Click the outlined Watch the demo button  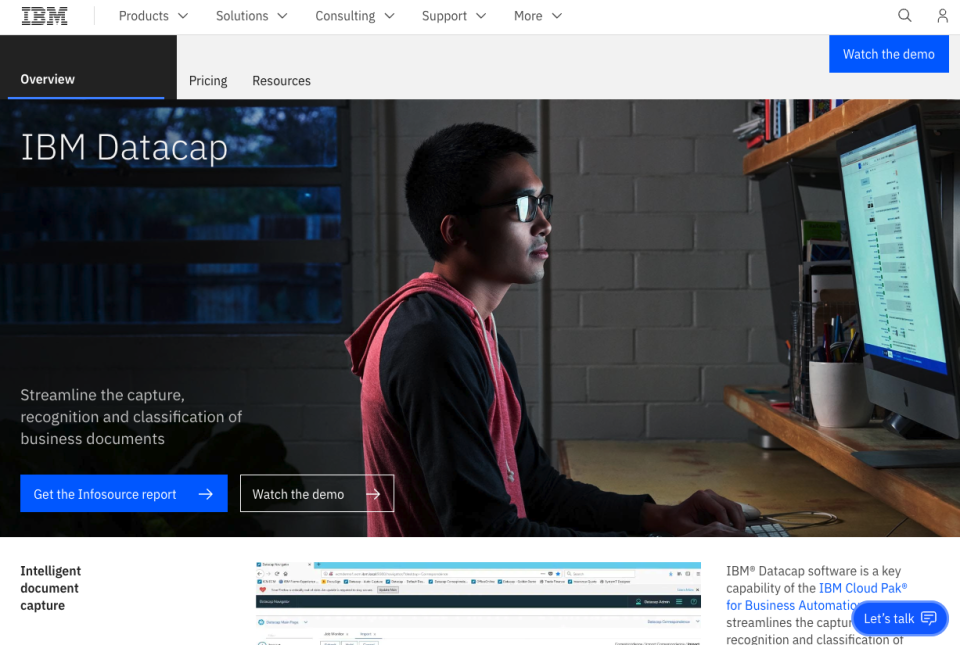pyautogui.click(x=317, y=493)
